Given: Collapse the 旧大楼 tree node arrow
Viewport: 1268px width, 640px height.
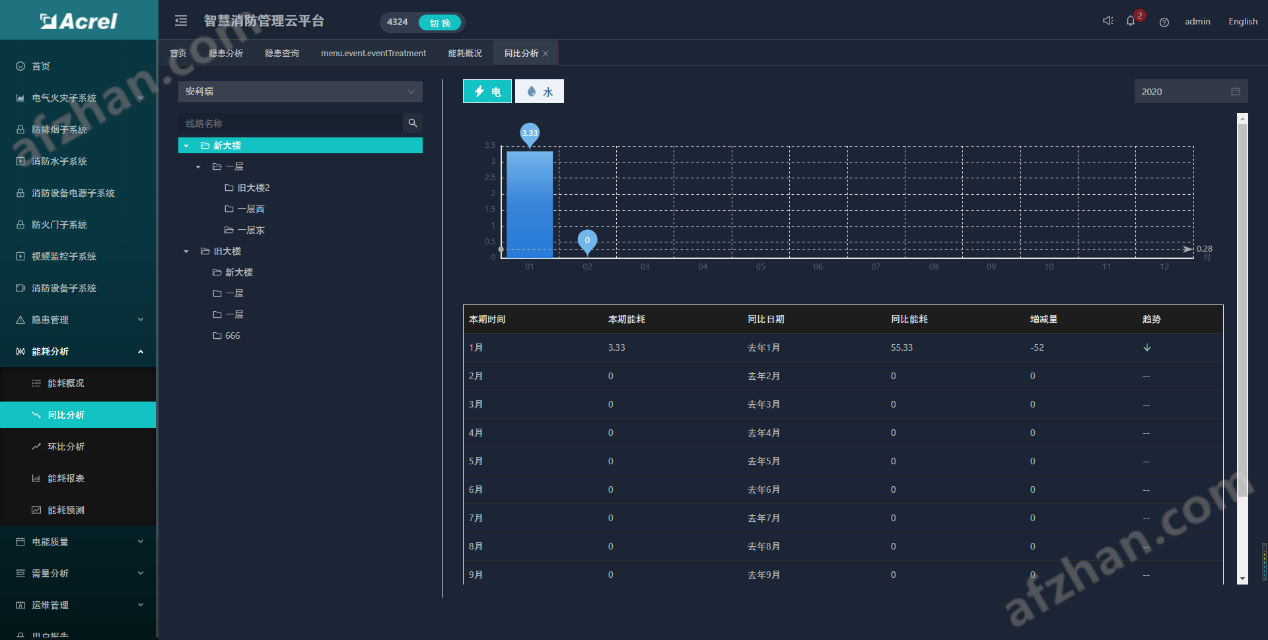Looking at the screenshot, I should tap(186, 252).
